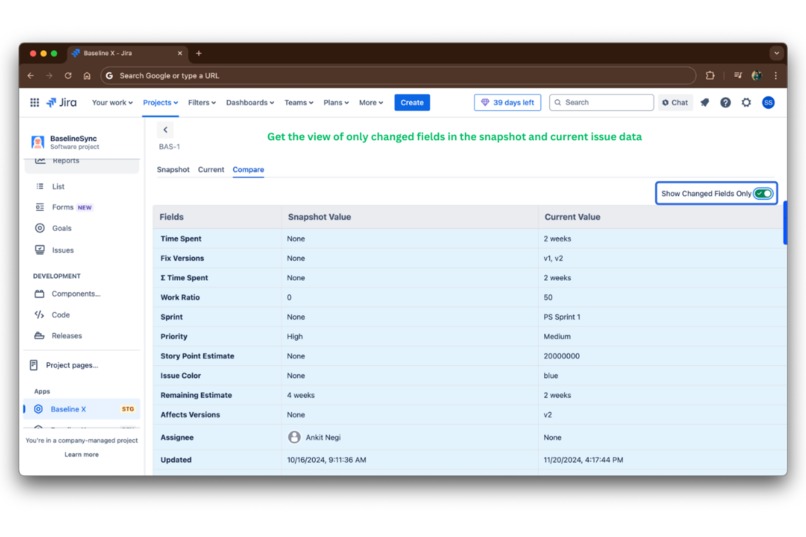
Task: Go back with the chevron above BAS-1
Action: [x=166, y=129]
